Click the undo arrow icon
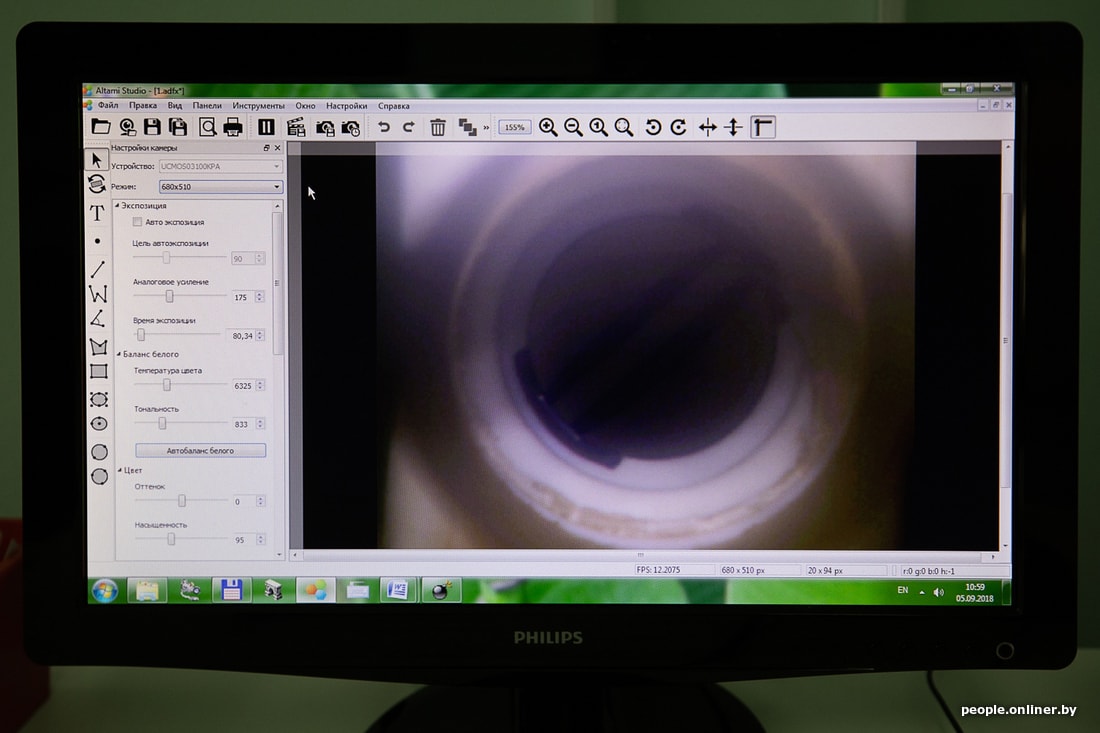 (383, 127)
